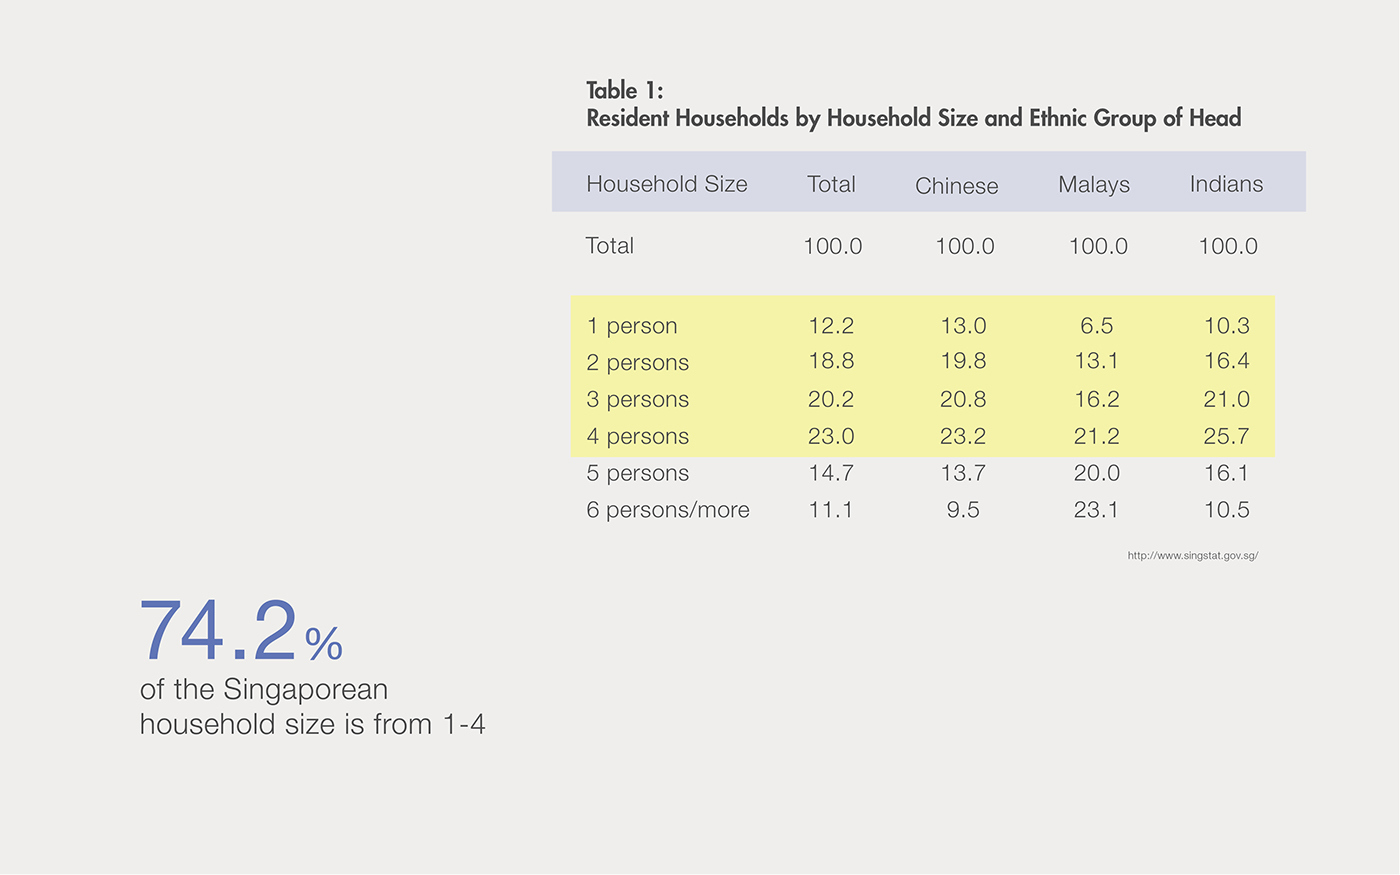Image resolution: width=1400 pixels, height=875 pixels.
Task: Click the Malays value 6.5 for 1 person
Action: 1096,326
